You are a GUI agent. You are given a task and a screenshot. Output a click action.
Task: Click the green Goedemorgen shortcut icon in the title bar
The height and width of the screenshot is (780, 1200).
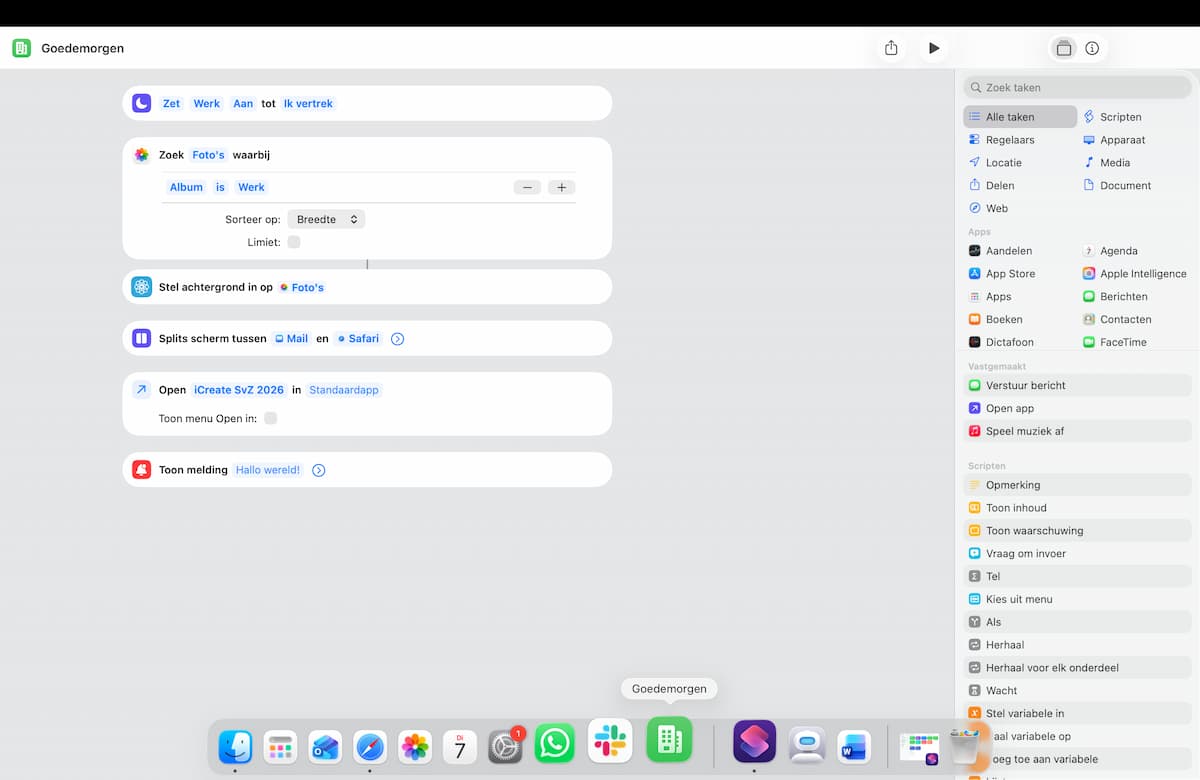click(x=21, y=48)
